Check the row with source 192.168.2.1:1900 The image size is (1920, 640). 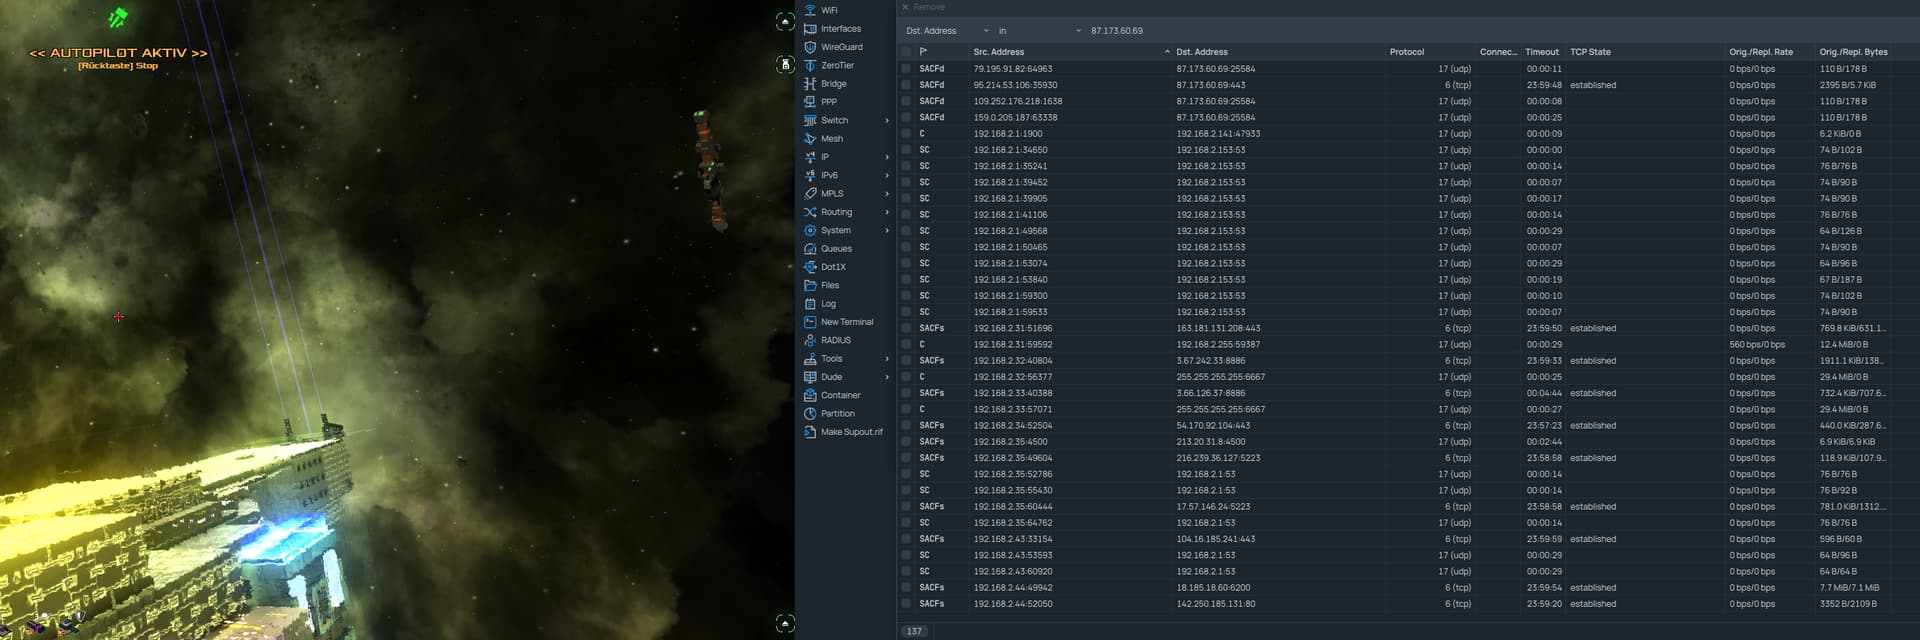point(906,134)
